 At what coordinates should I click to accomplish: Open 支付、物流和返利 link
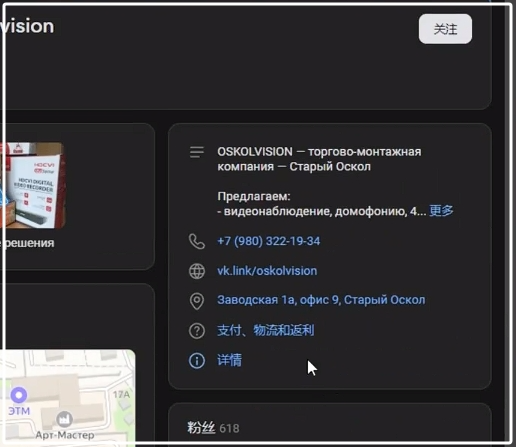coord(265,330)
